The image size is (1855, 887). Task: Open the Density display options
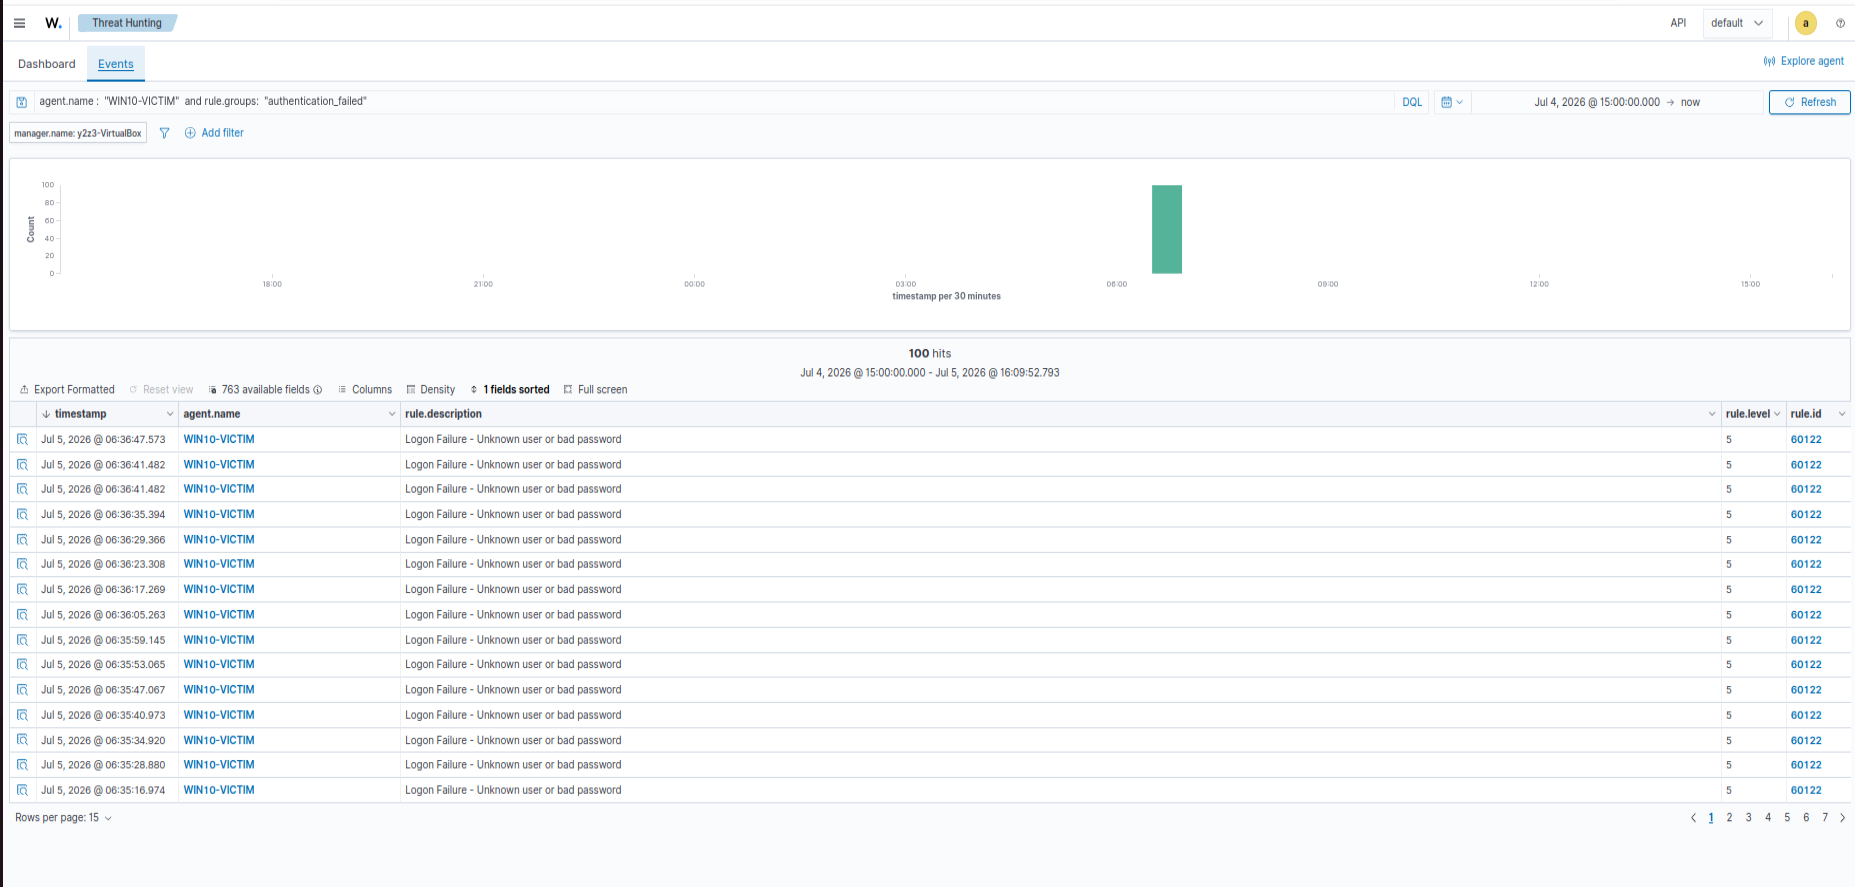[x=431, y=390]
